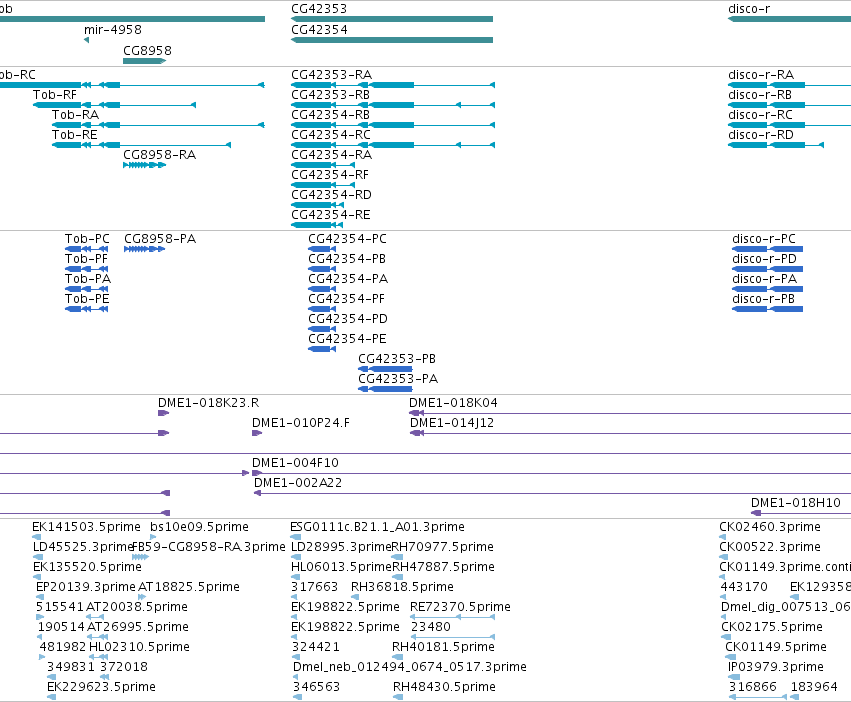Open protein Tob-PC

(86, 249)
